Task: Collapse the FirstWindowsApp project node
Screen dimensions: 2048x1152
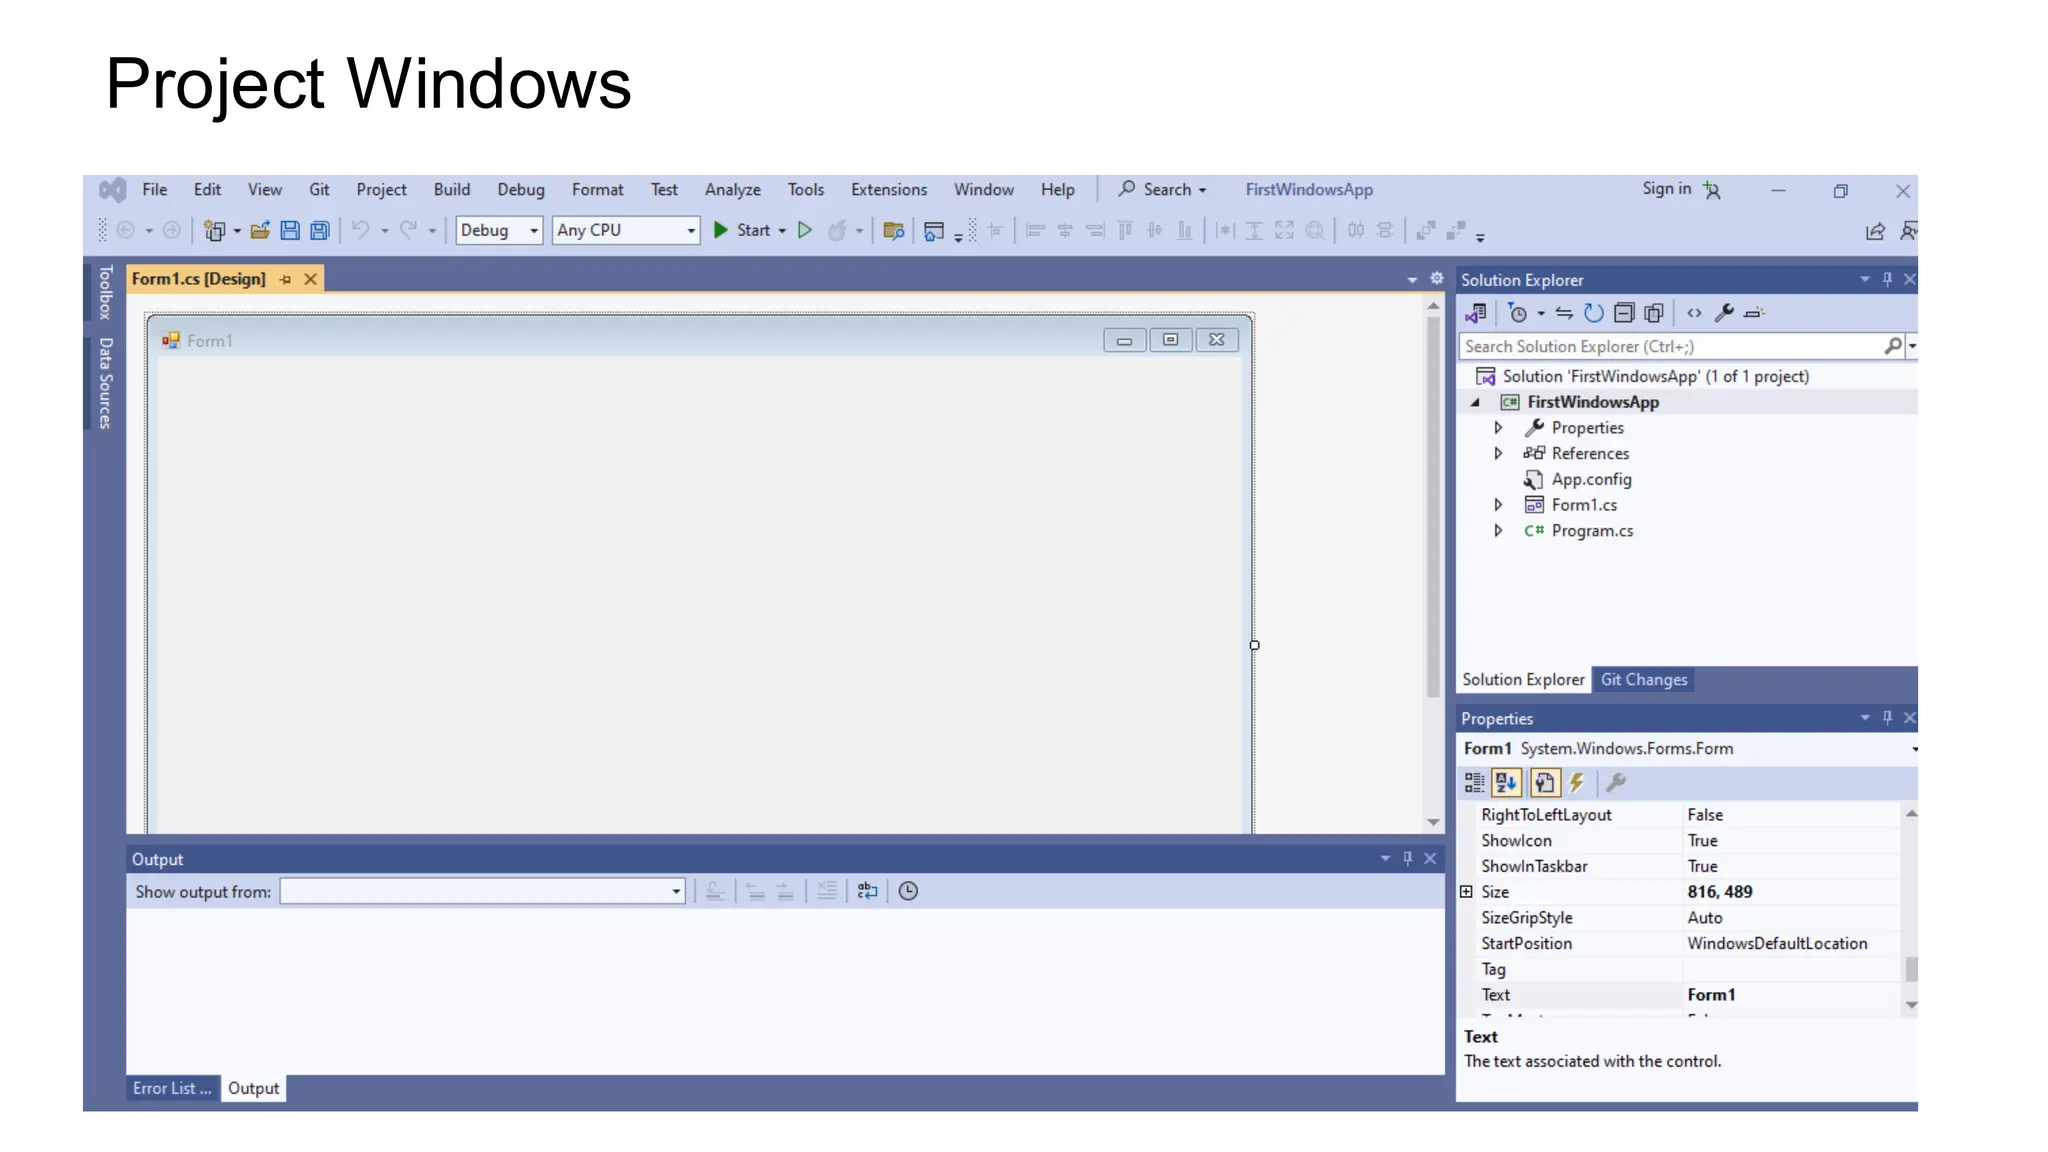Action: 1476,402
